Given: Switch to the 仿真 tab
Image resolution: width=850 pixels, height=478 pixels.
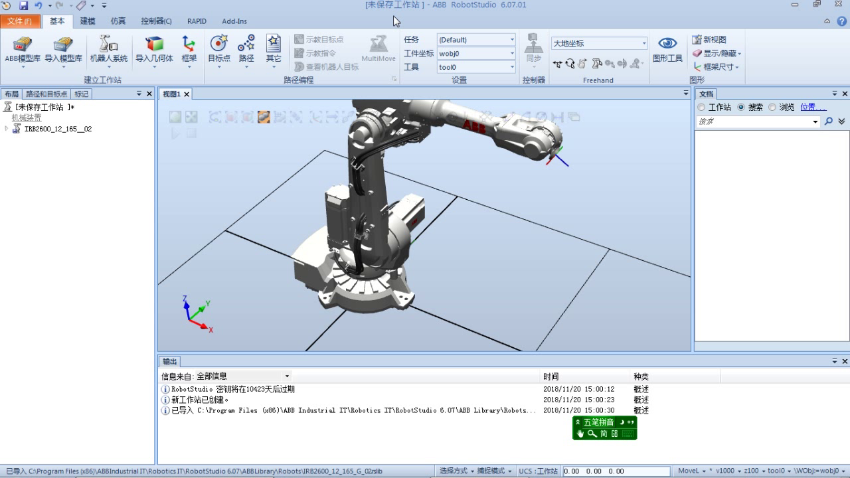Looking at the screenshot, I should (118, 21).
